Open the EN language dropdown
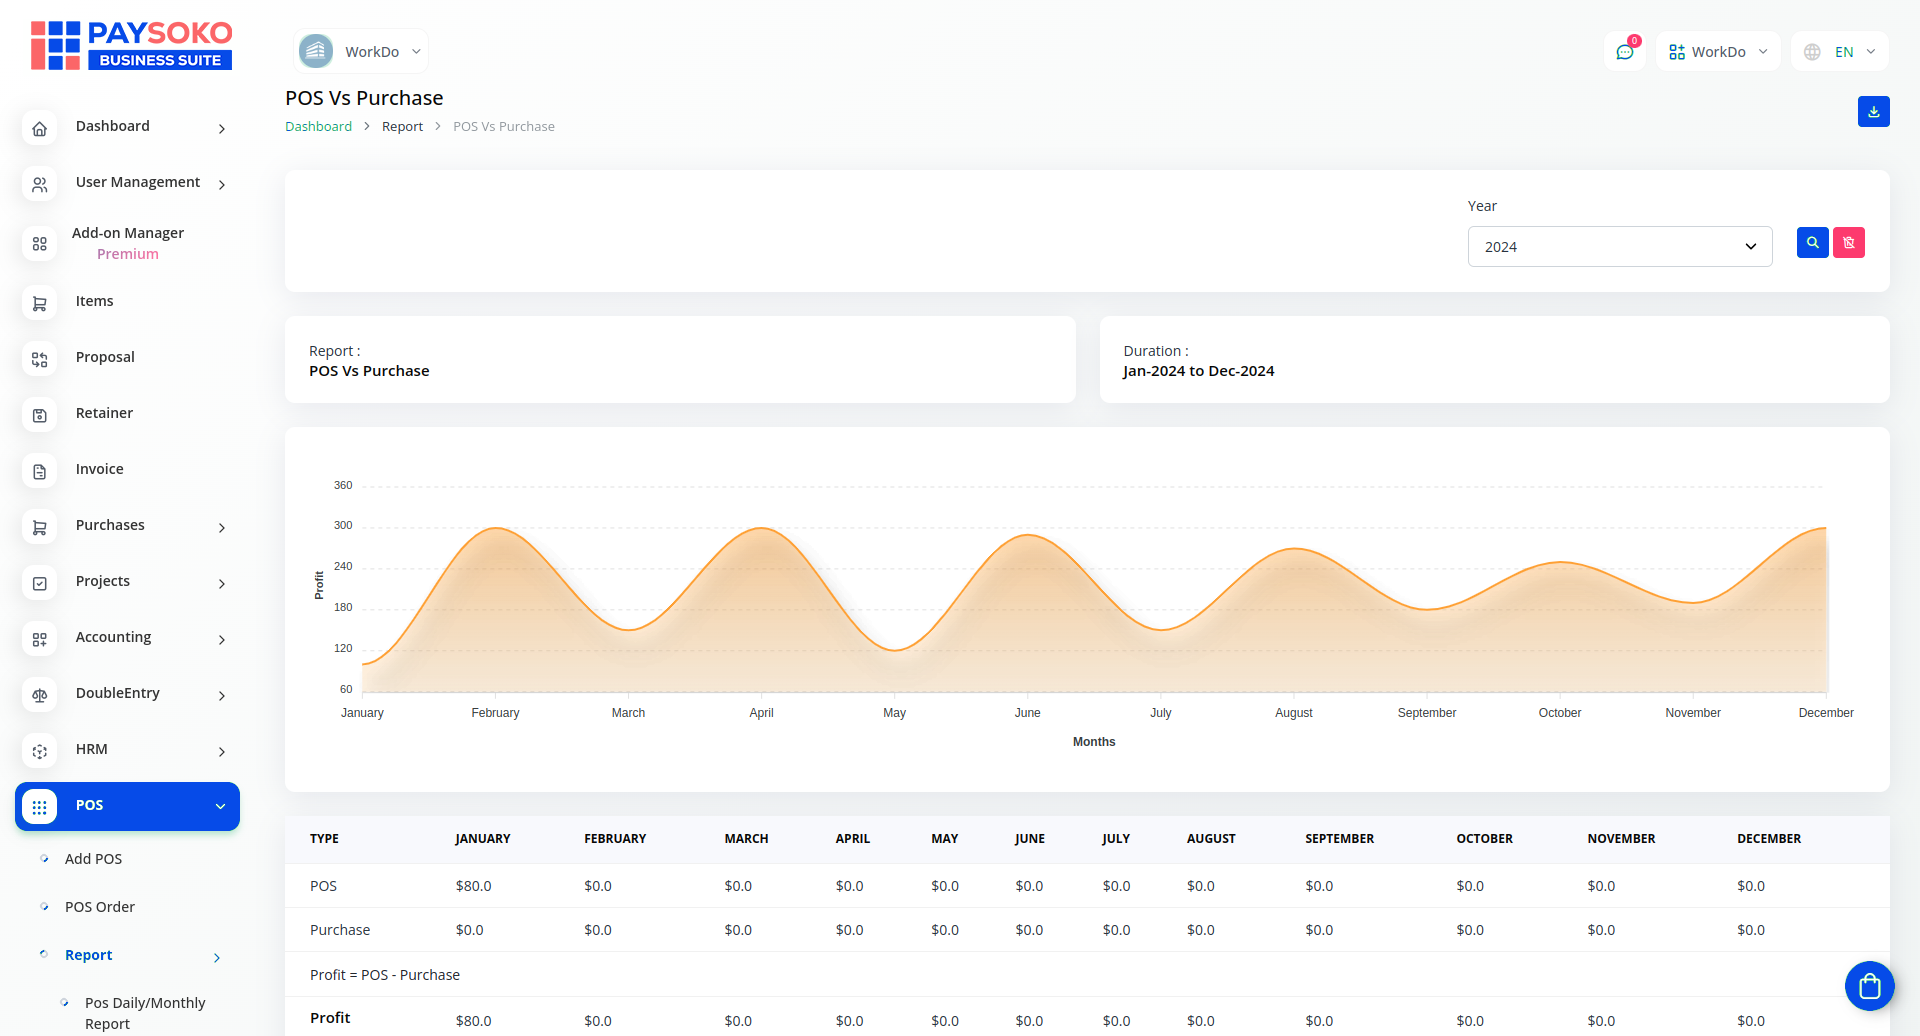Image resolution: width=1920 pixels, height=1036 pixels. 1840,52
